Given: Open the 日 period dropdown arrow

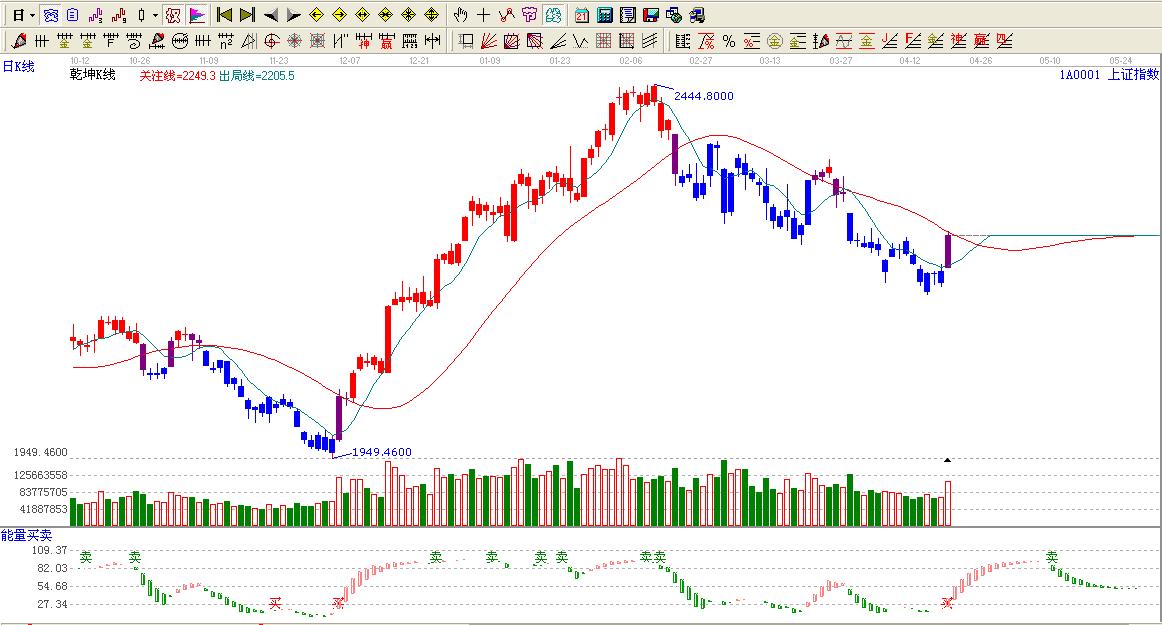Looking at the screenshot, I should 32,15.
